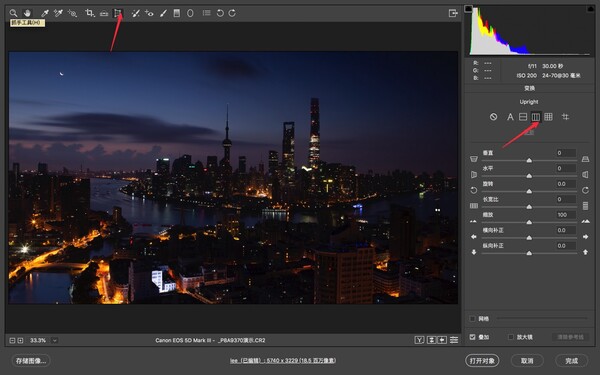This screenshot has width=600, height=375.
Task: Toggle highlight clipping warning in histogram
Action: 591,9
